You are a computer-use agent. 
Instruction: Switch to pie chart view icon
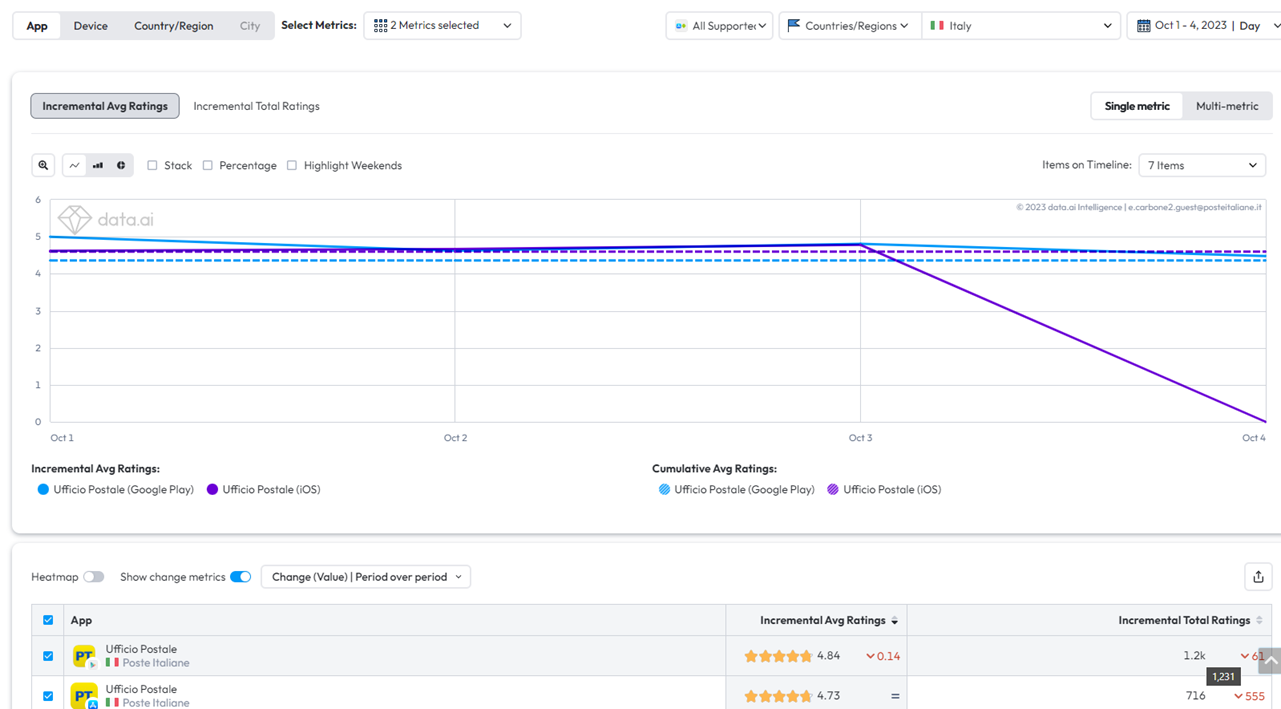point(121,165)
